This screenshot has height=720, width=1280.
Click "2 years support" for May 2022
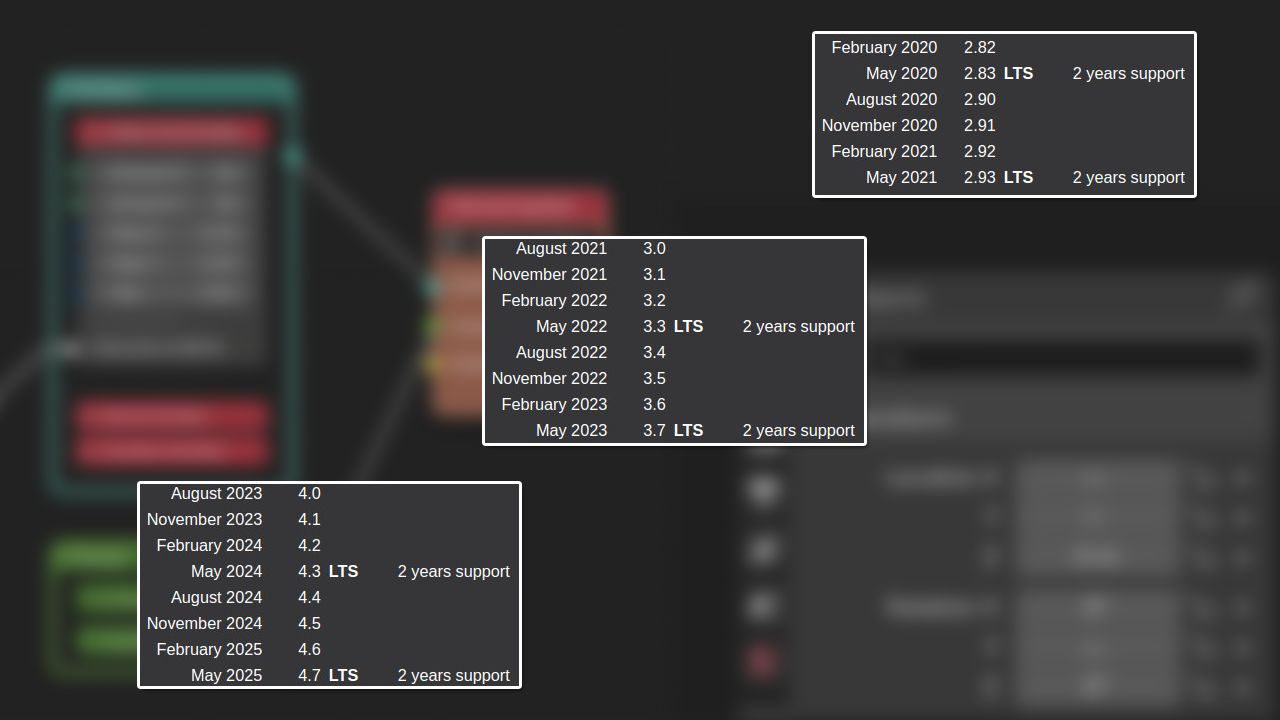tap(798, 326)
